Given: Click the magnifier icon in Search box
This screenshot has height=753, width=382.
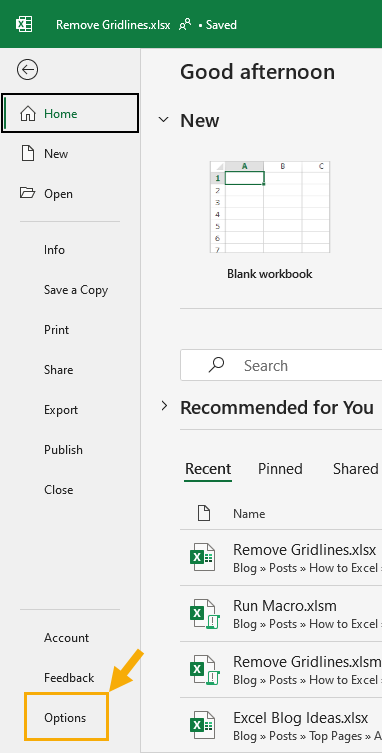Looking at the screenshot, I should pos(216,365).
